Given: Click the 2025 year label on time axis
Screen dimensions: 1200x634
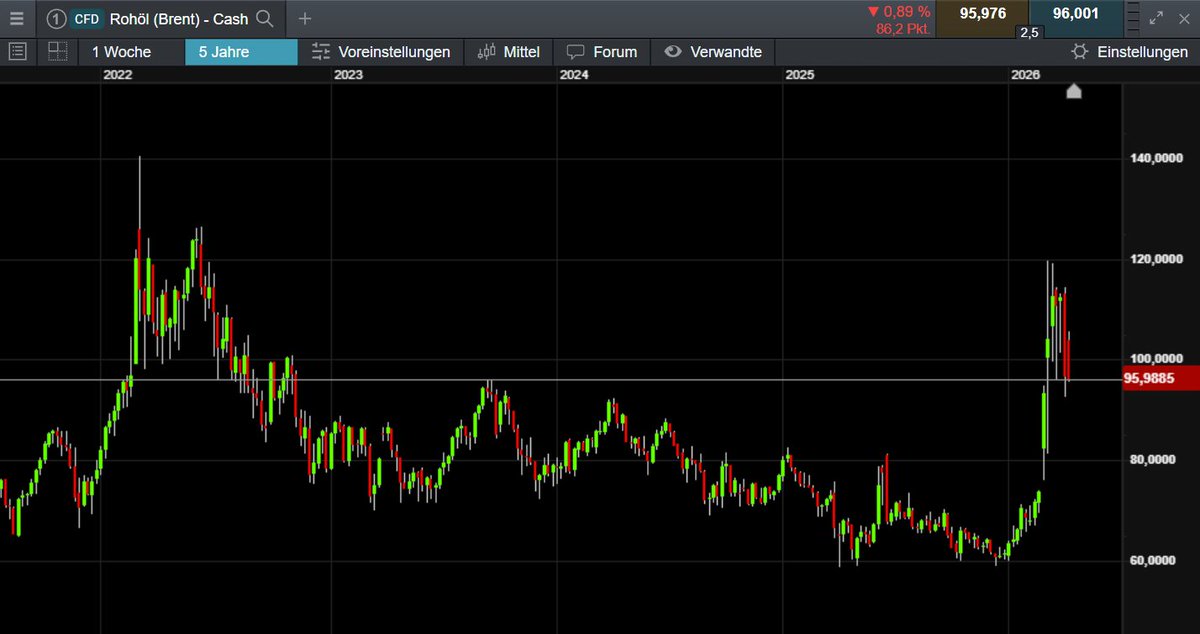Looking at the screenshot, I should (x=801, y=75).
